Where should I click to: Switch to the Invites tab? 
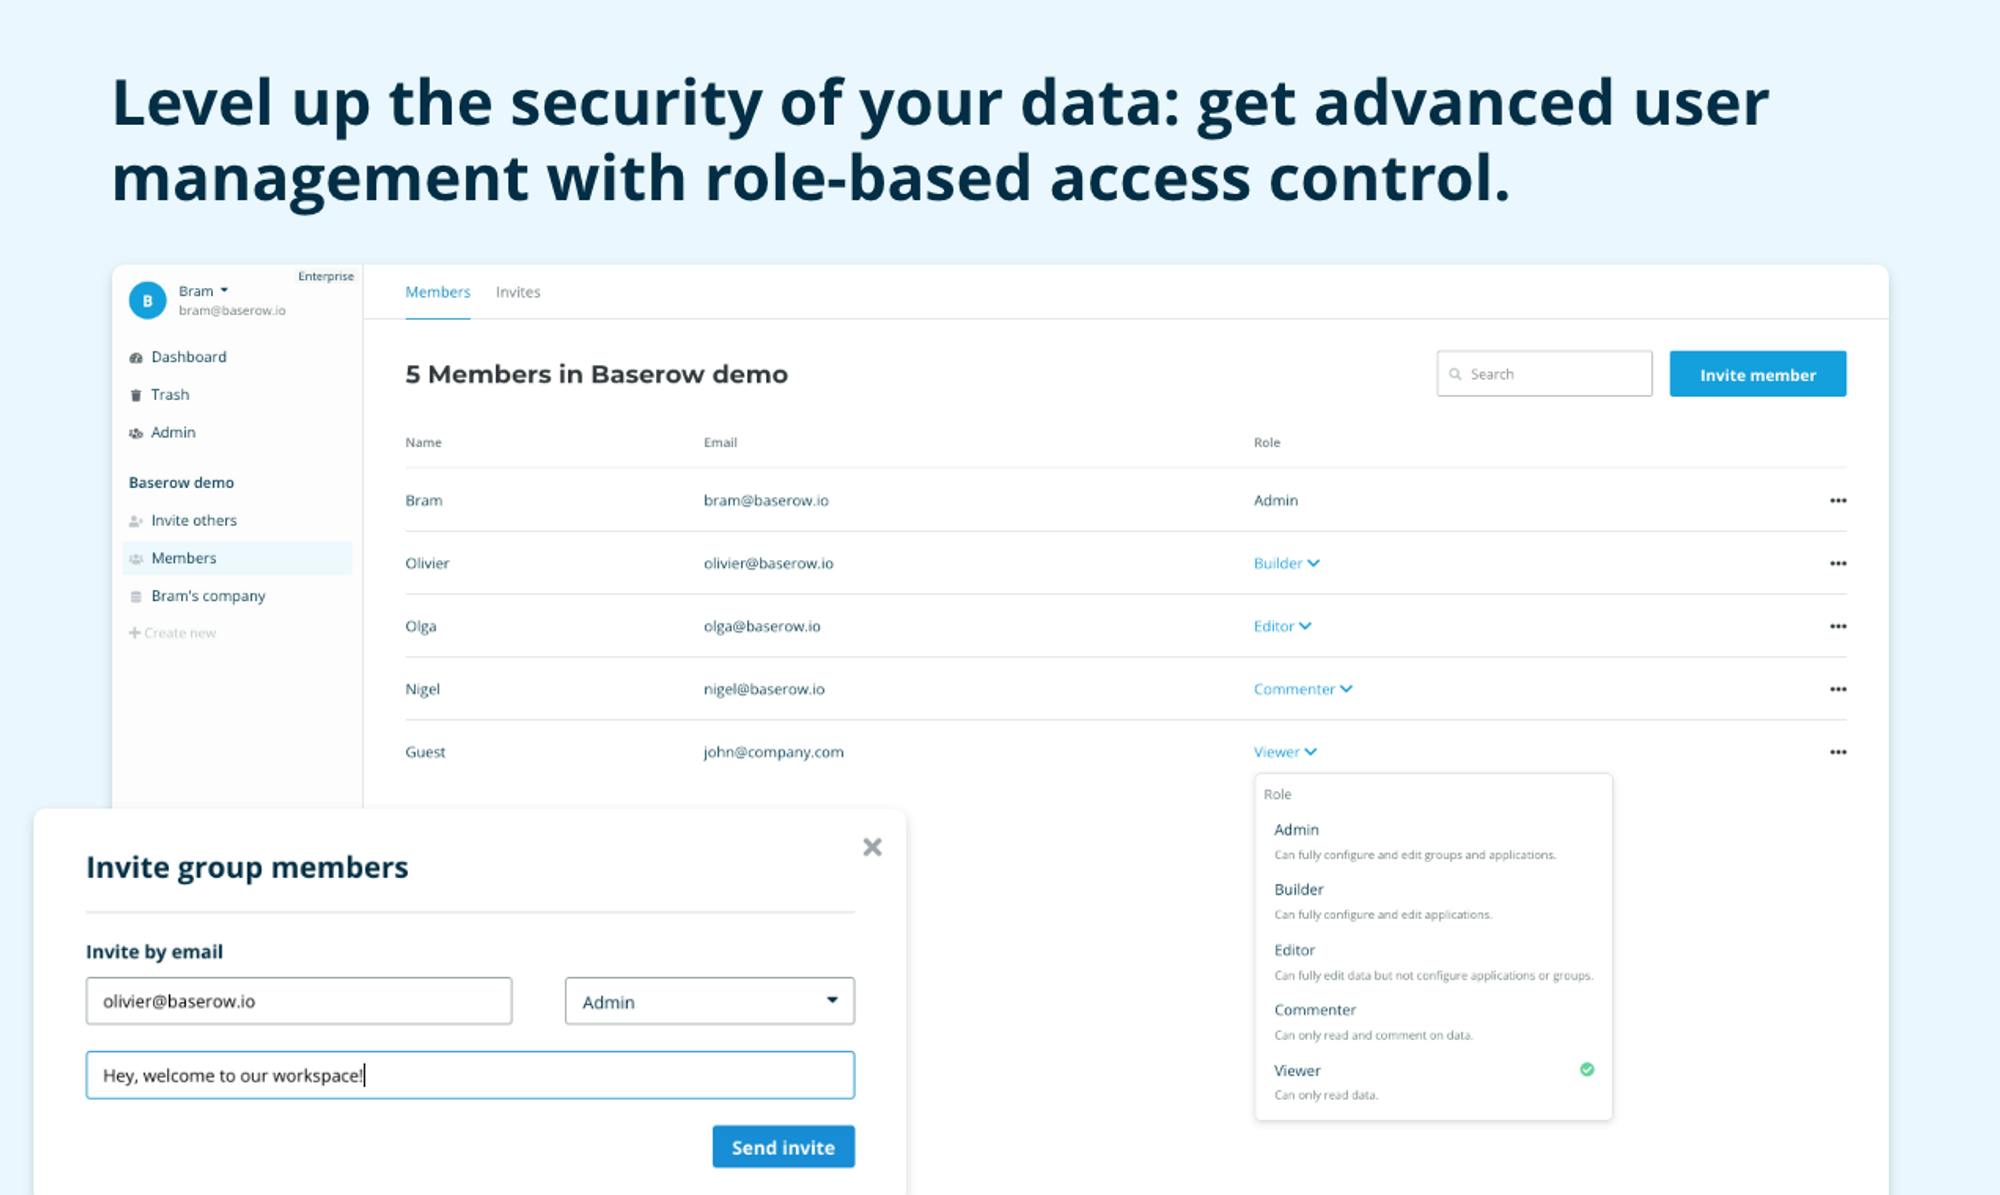(518, 292)
